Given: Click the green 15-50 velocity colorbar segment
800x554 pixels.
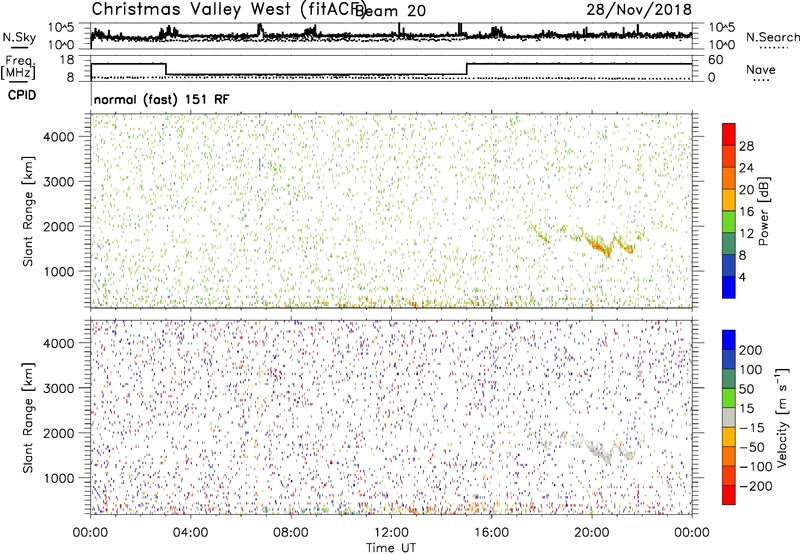Looking at the screenshot, I should click(729, 398).
